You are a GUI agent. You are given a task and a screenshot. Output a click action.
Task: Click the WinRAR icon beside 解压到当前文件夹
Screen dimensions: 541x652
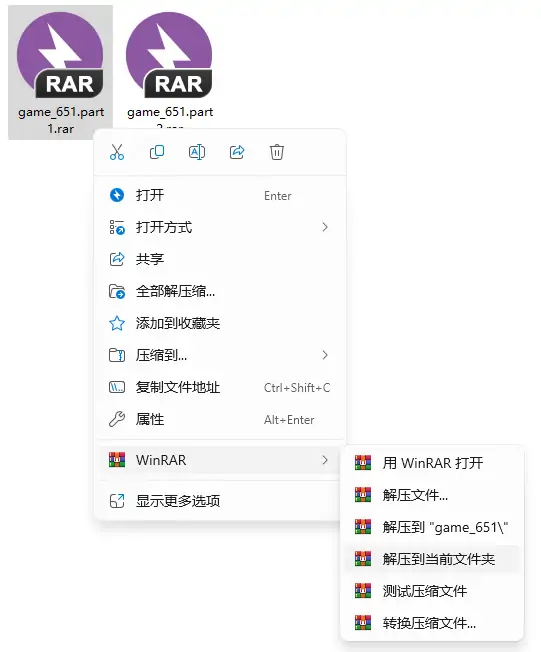click(x=363, y=559)
